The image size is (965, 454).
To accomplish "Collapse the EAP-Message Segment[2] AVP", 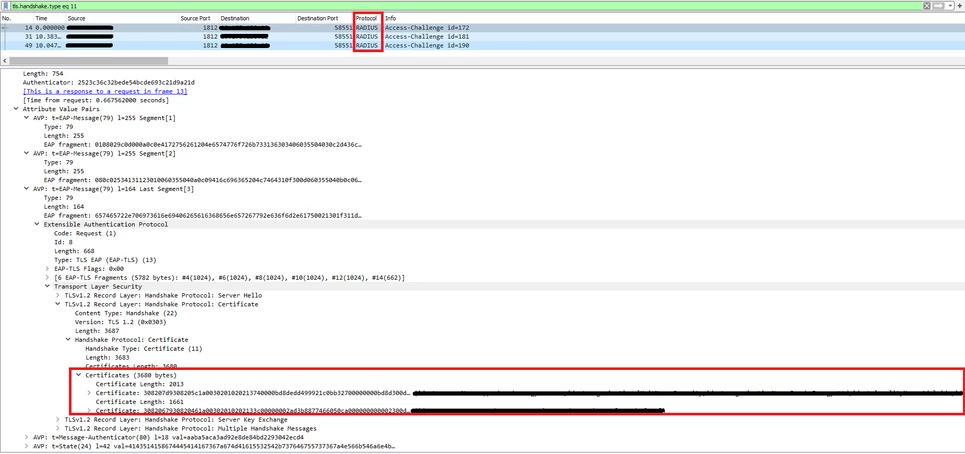I will coord(26,153).
